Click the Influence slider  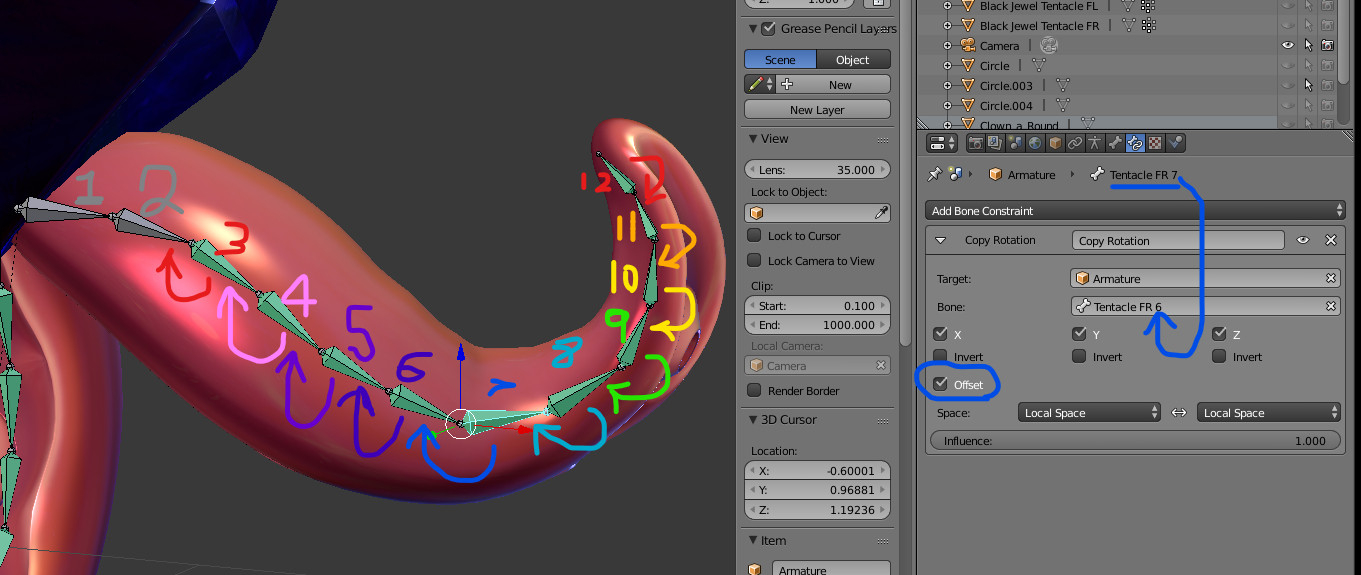[1134, 441]
